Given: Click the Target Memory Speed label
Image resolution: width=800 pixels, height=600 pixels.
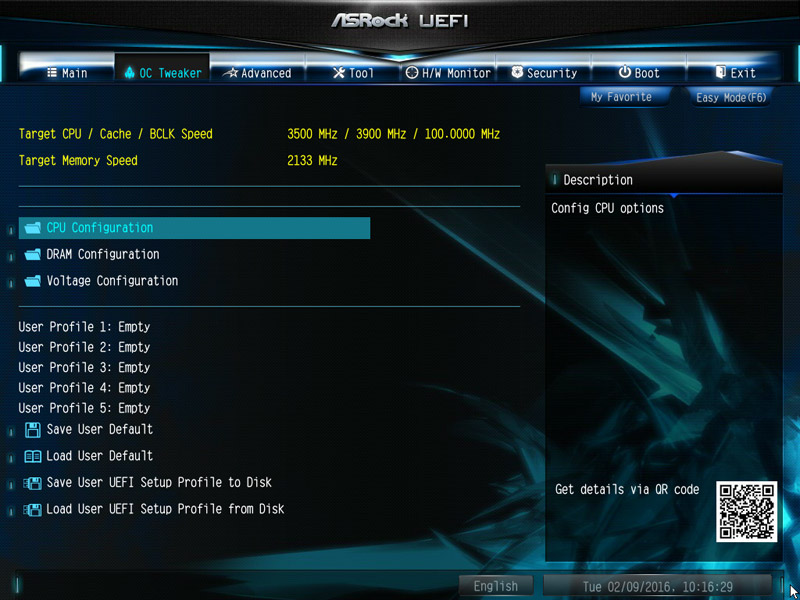Looking at the screenshot, I should [78, 161].
